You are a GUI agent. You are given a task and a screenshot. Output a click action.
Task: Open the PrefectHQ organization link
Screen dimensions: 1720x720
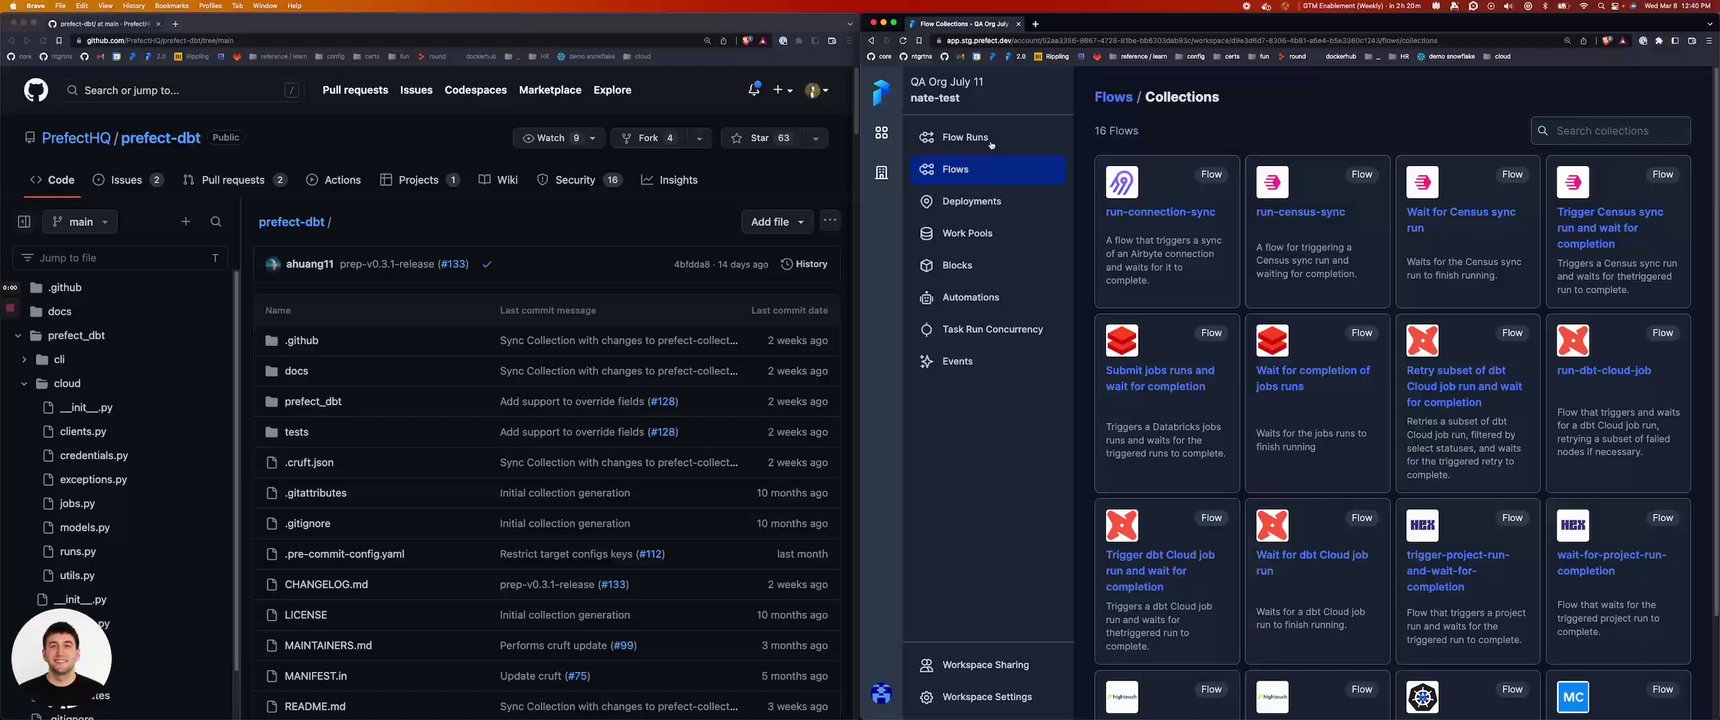(x=76, y=138)
